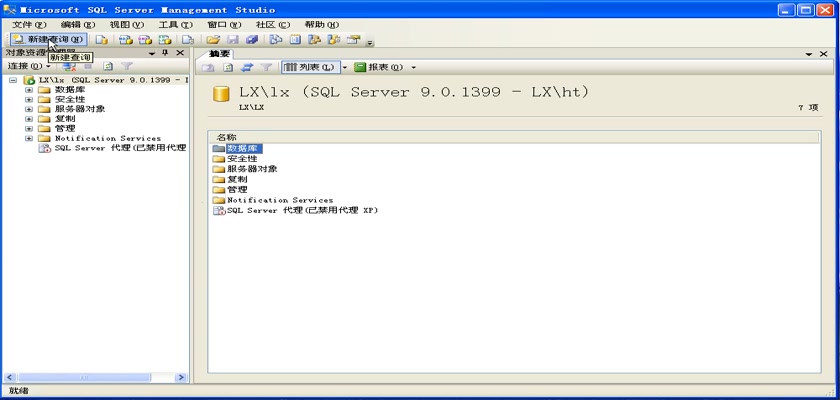Viewport: 840px width, 400px height.
Task: Open Template Explorer toolbar icon
Action: [334, 40]
